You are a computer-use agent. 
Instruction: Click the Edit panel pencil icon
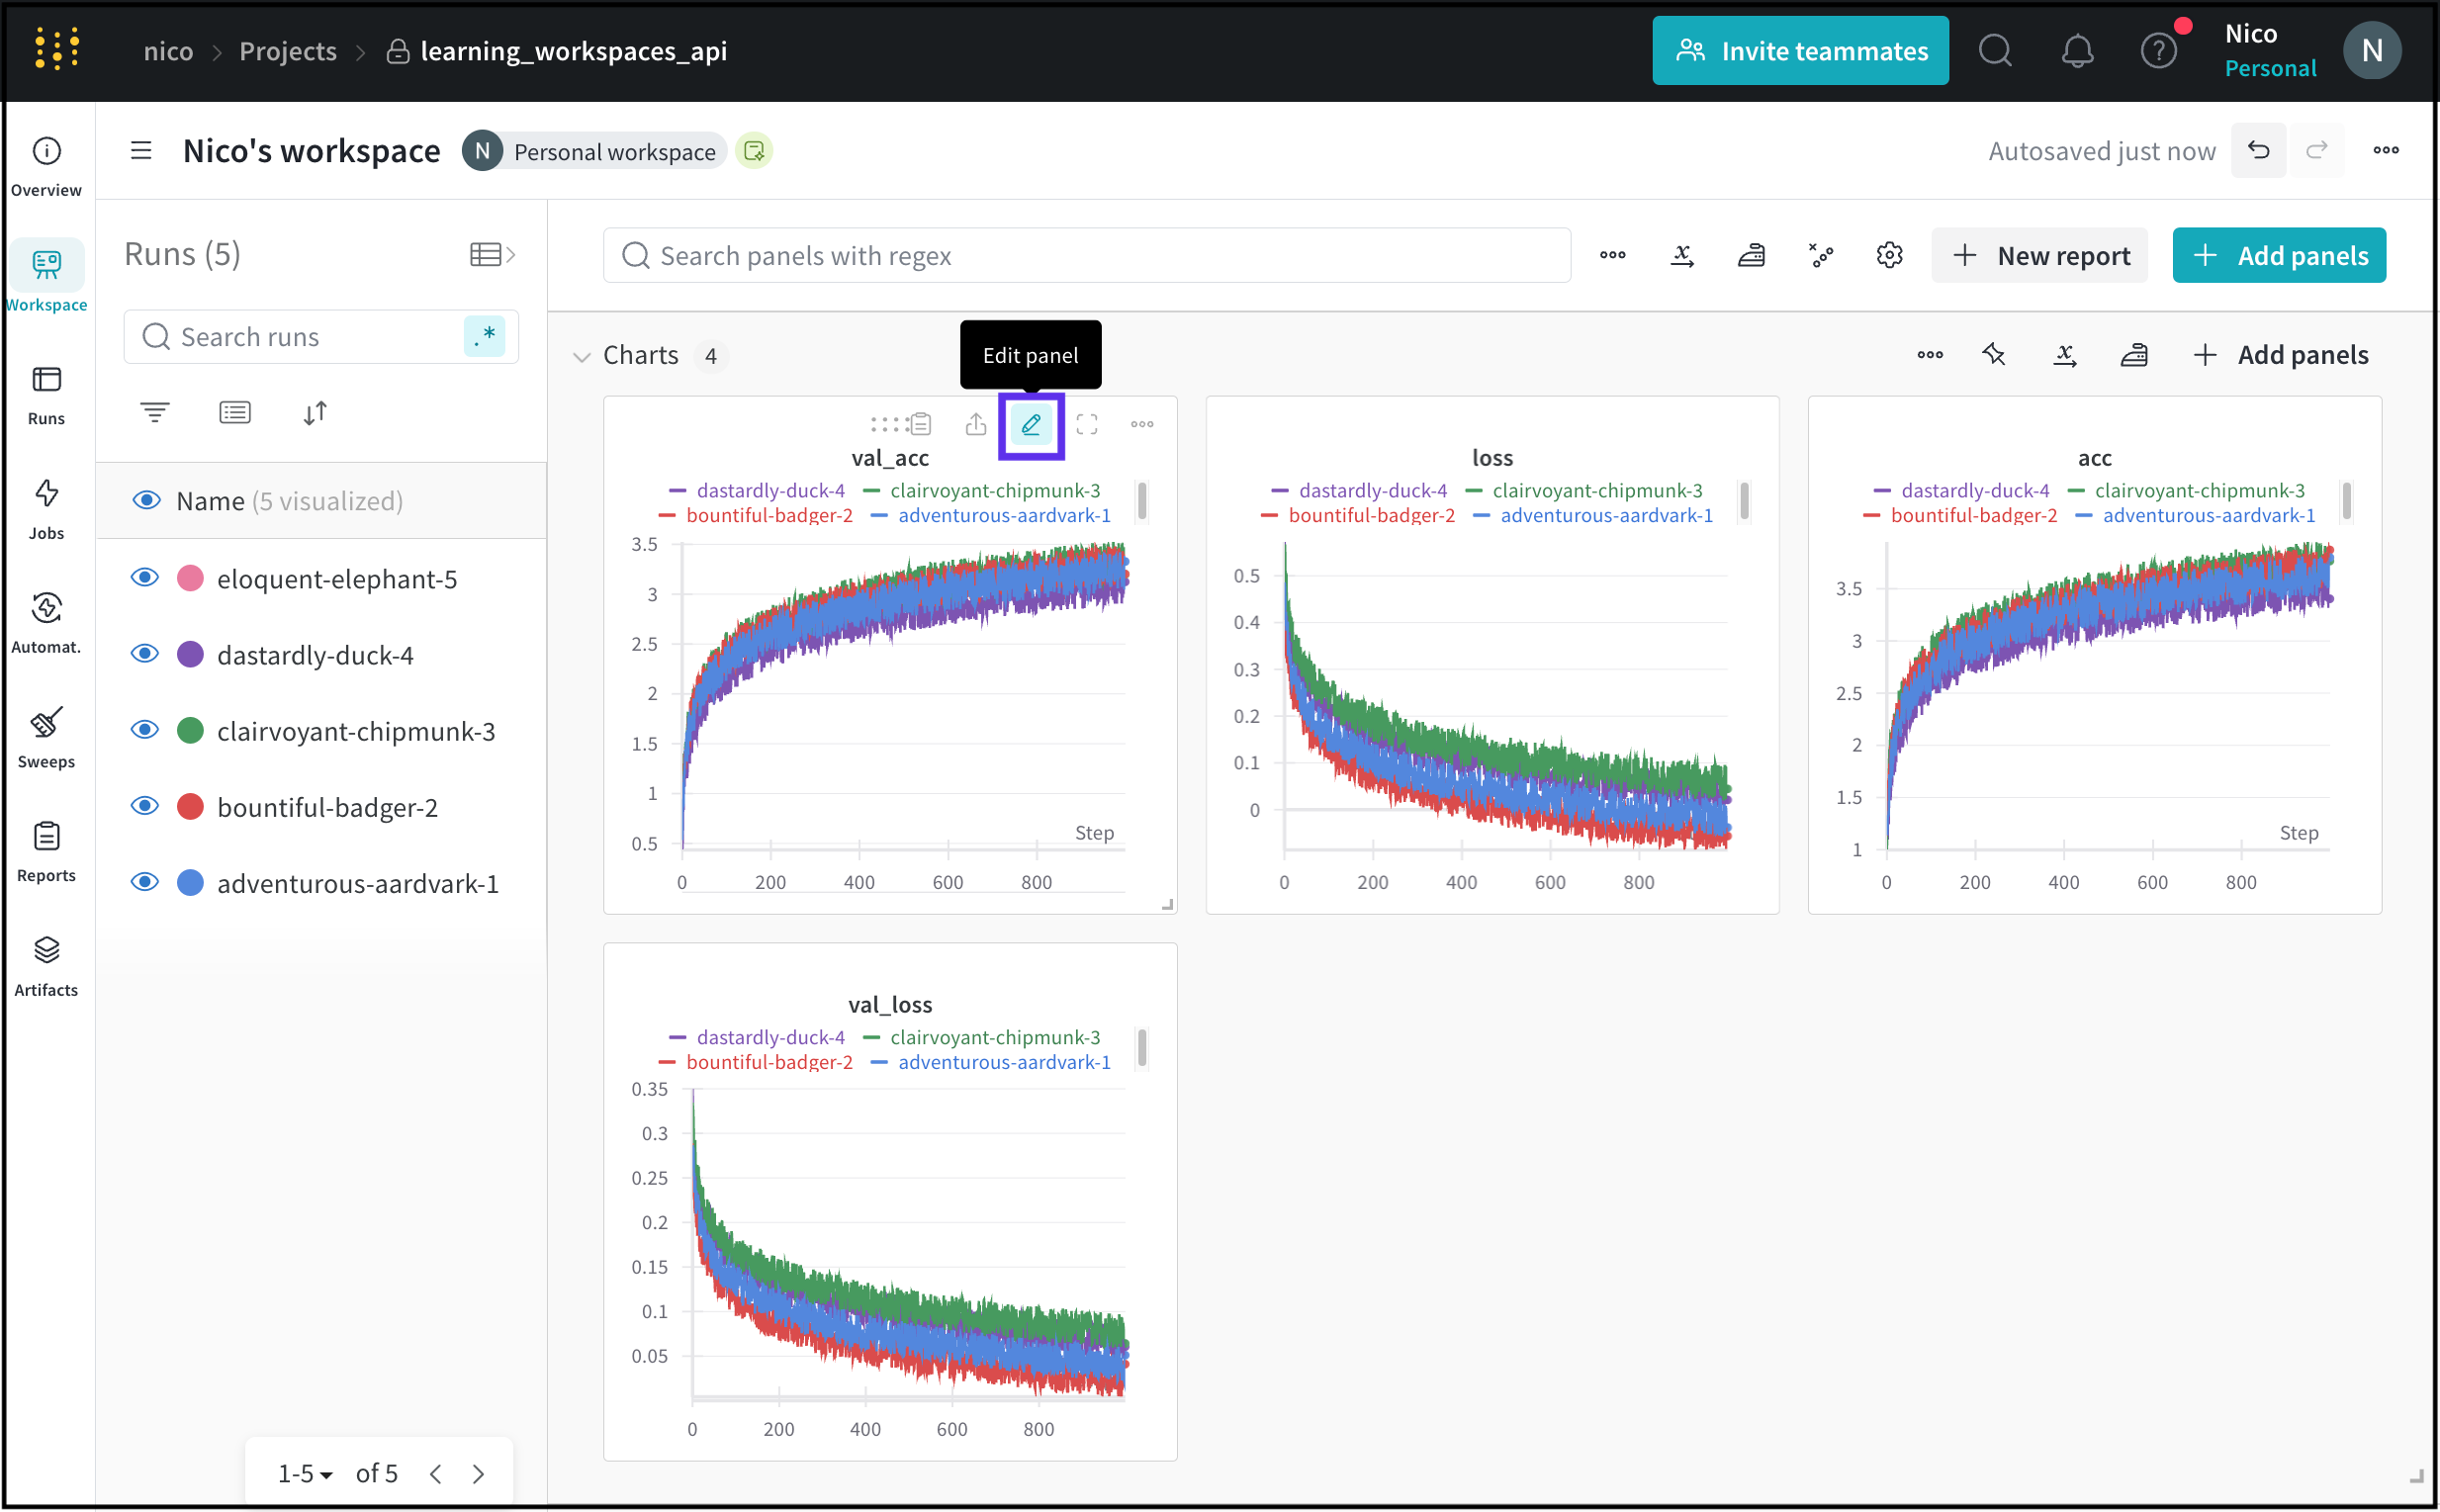pos(1031,425)
